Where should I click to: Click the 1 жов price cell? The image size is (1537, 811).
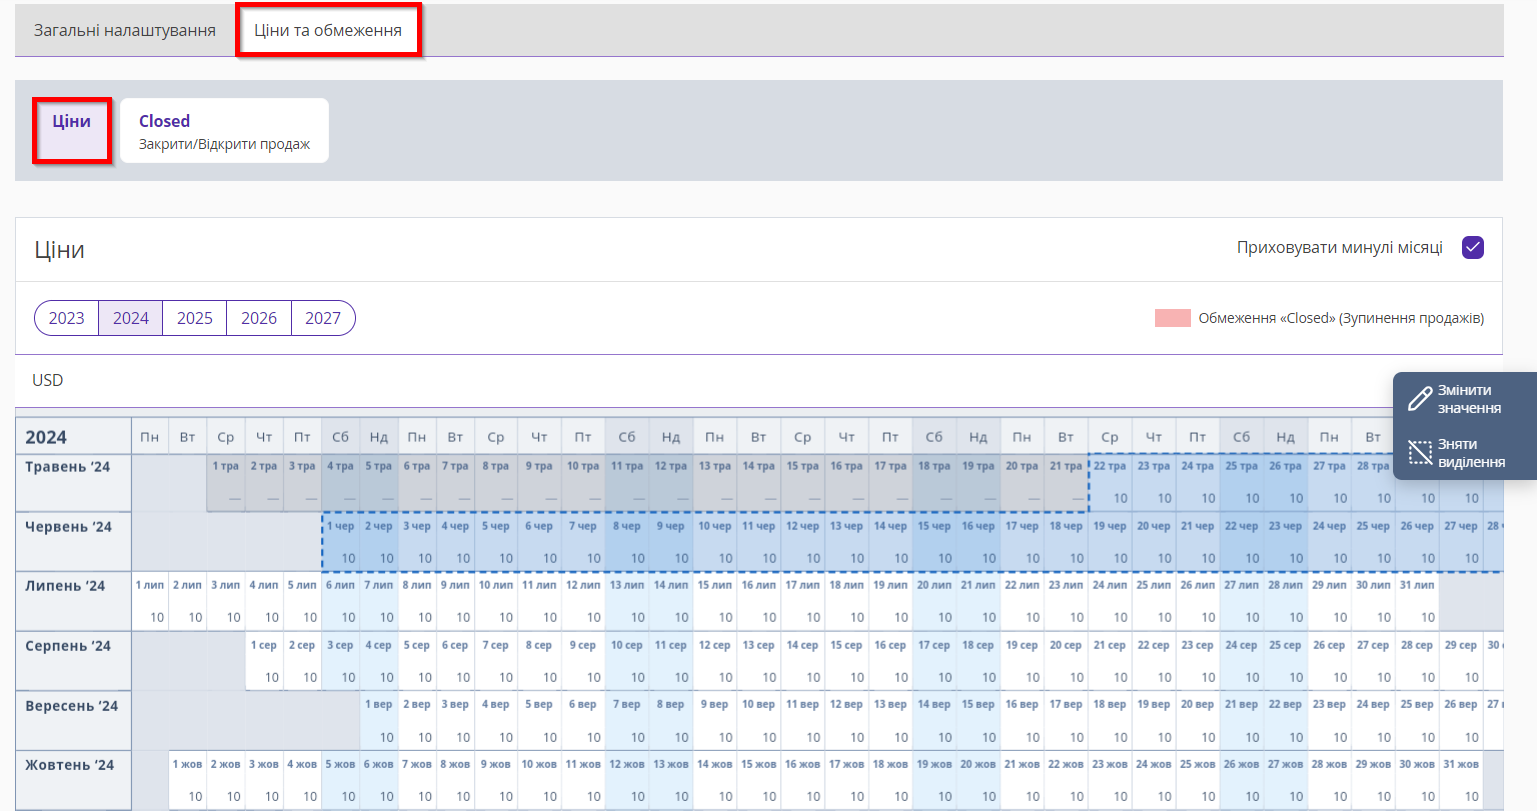[188, 780]
